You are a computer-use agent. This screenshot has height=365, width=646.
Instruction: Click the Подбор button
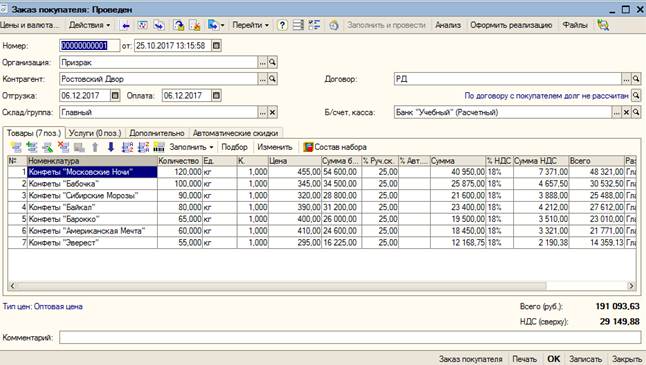234,147
